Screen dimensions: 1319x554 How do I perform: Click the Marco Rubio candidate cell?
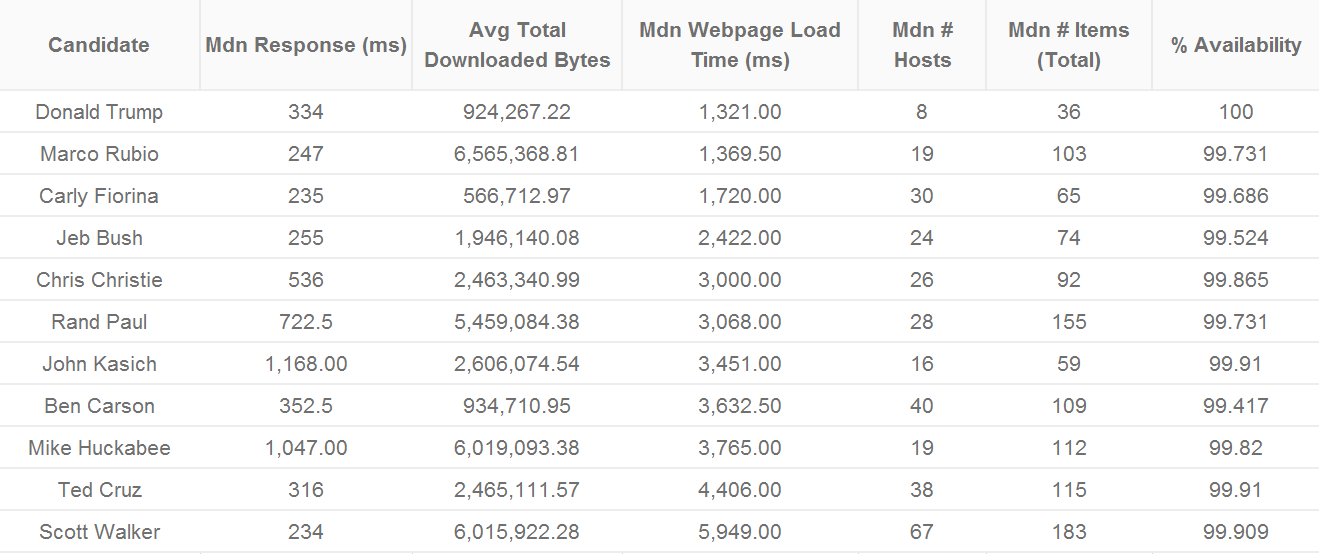[99, 154]
